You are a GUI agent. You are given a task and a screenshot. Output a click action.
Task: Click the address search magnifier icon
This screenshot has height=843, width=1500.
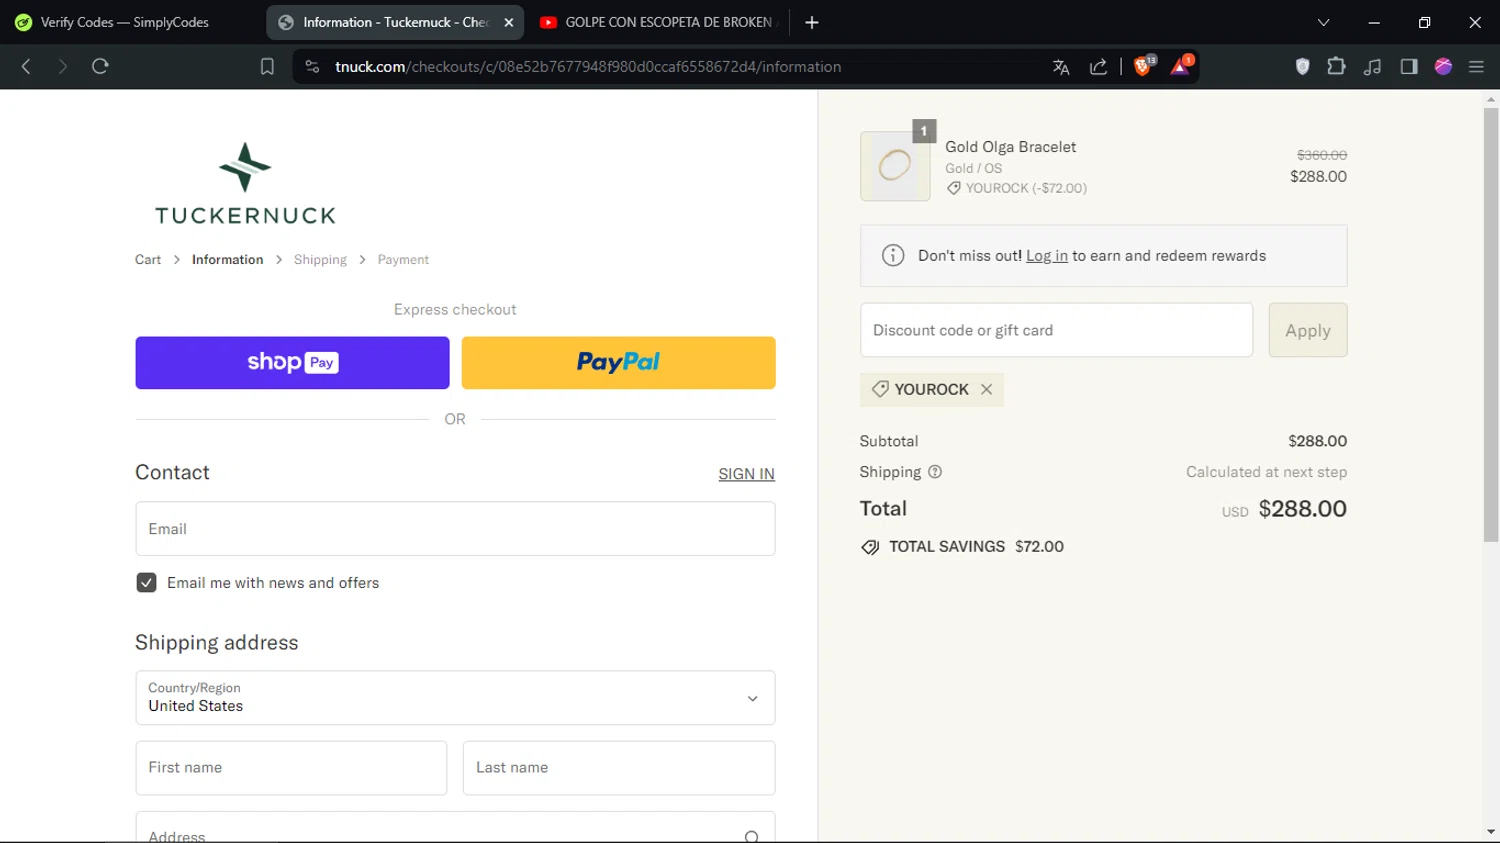[x=752, y=836]
